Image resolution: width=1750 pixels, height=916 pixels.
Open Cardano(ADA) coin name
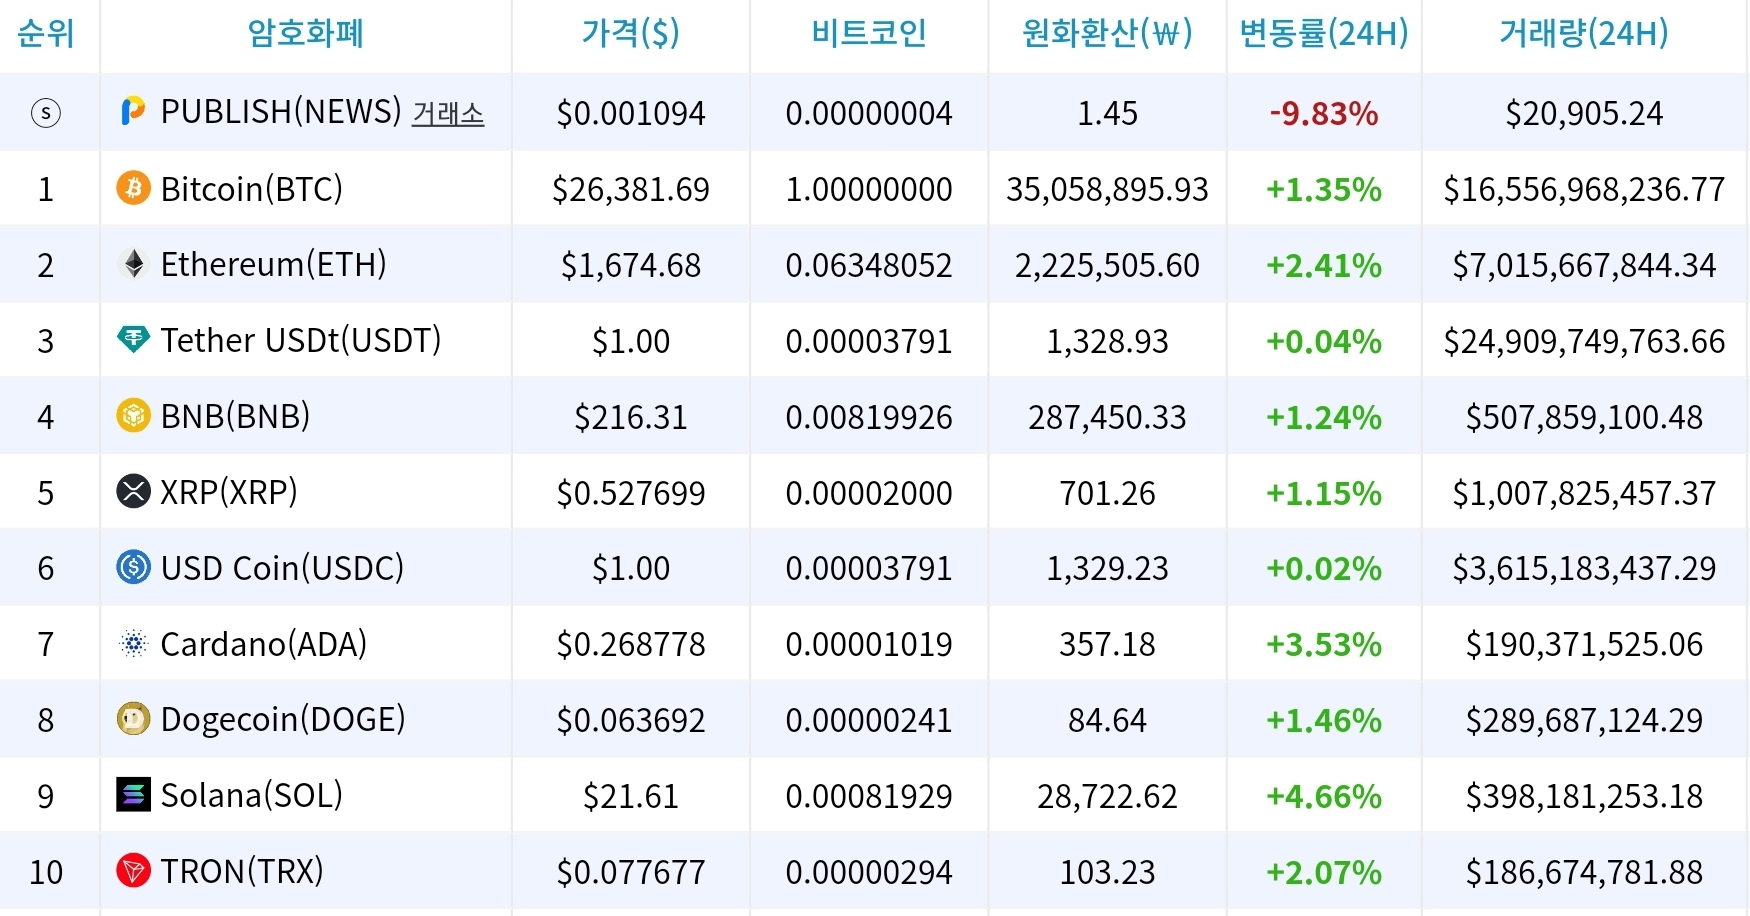(264, 643)
